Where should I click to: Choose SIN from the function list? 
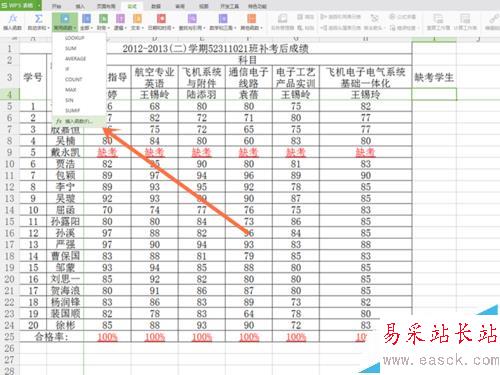(x=79, y=100)
